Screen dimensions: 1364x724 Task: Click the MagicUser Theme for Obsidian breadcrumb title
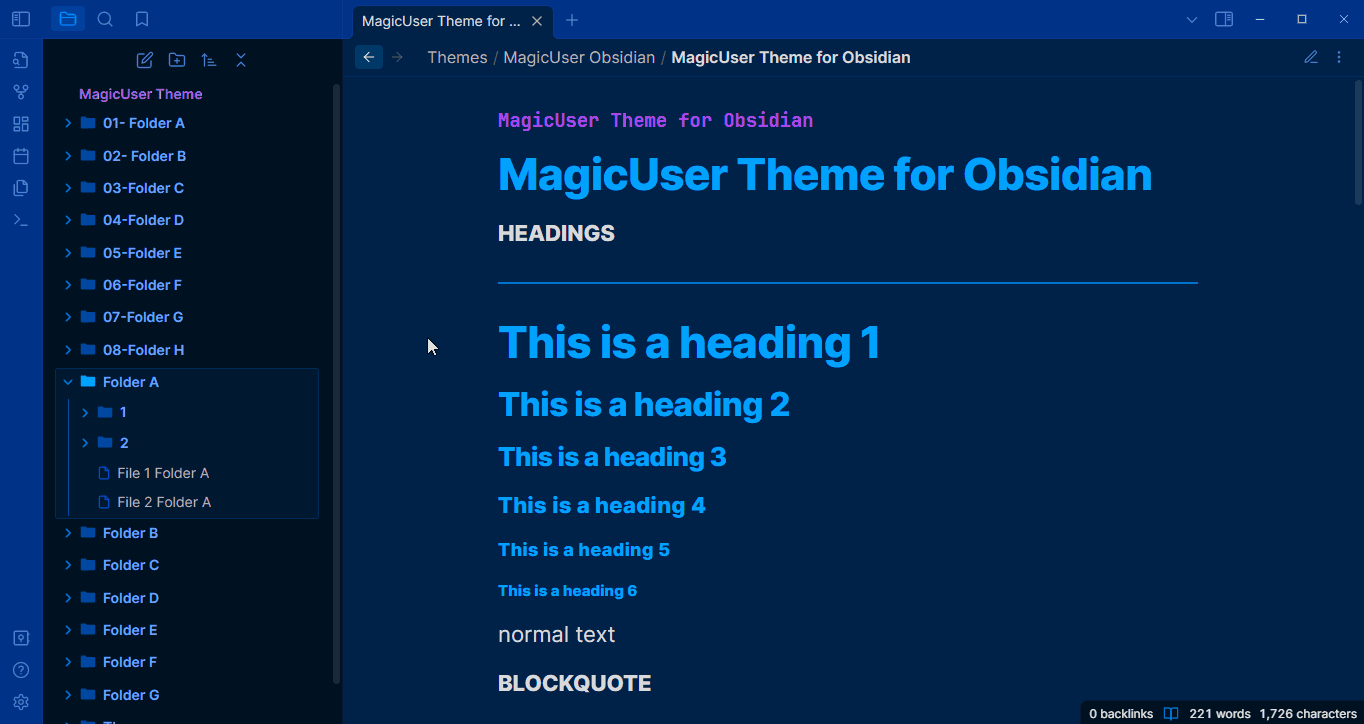[791, 57]
